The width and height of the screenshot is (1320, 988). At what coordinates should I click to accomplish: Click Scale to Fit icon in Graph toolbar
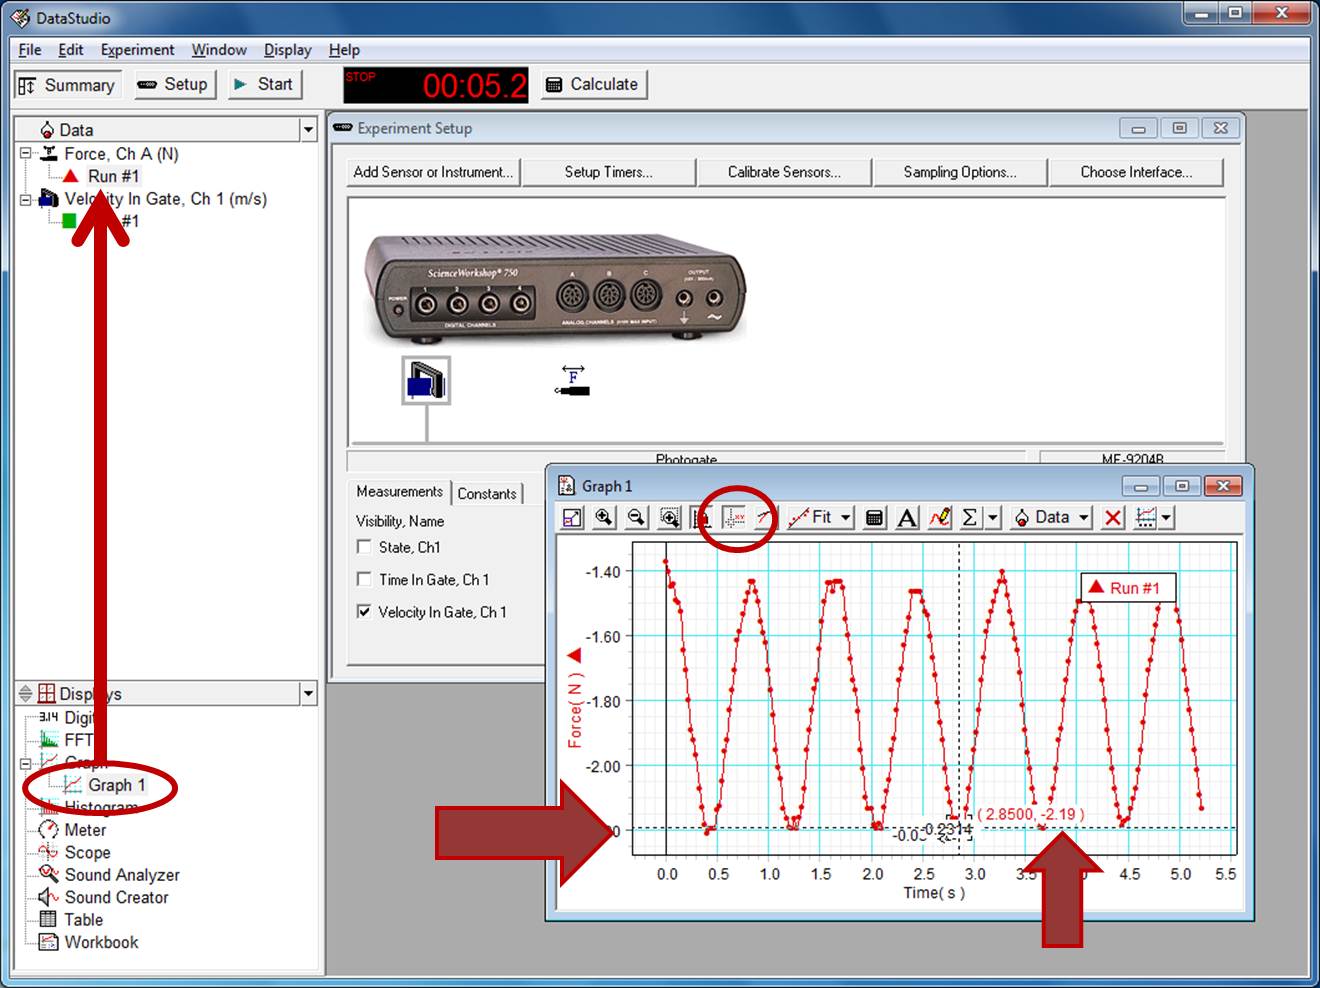tap(572, 517)
